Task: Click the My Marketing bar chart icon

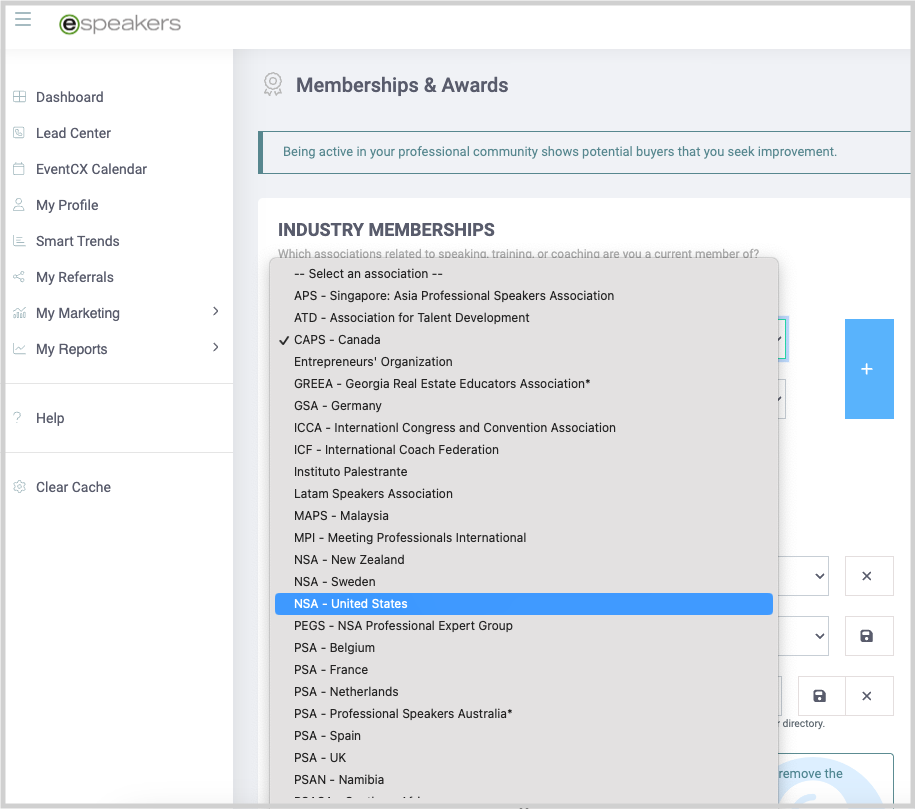Action: click(19, 313)
